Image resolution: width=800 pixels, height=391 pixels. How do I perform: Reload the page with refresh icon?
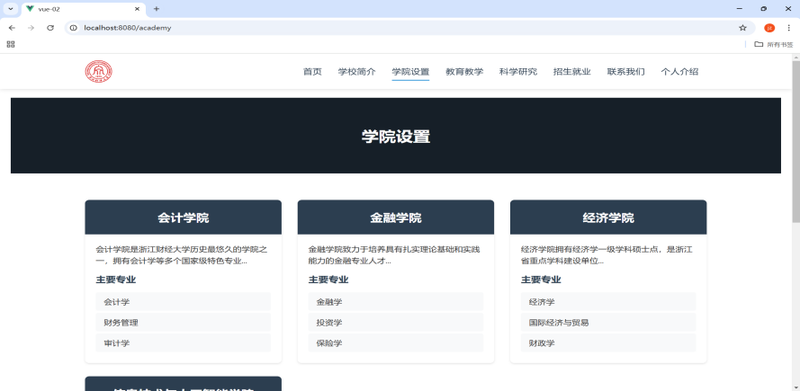(x=50, y=28)
